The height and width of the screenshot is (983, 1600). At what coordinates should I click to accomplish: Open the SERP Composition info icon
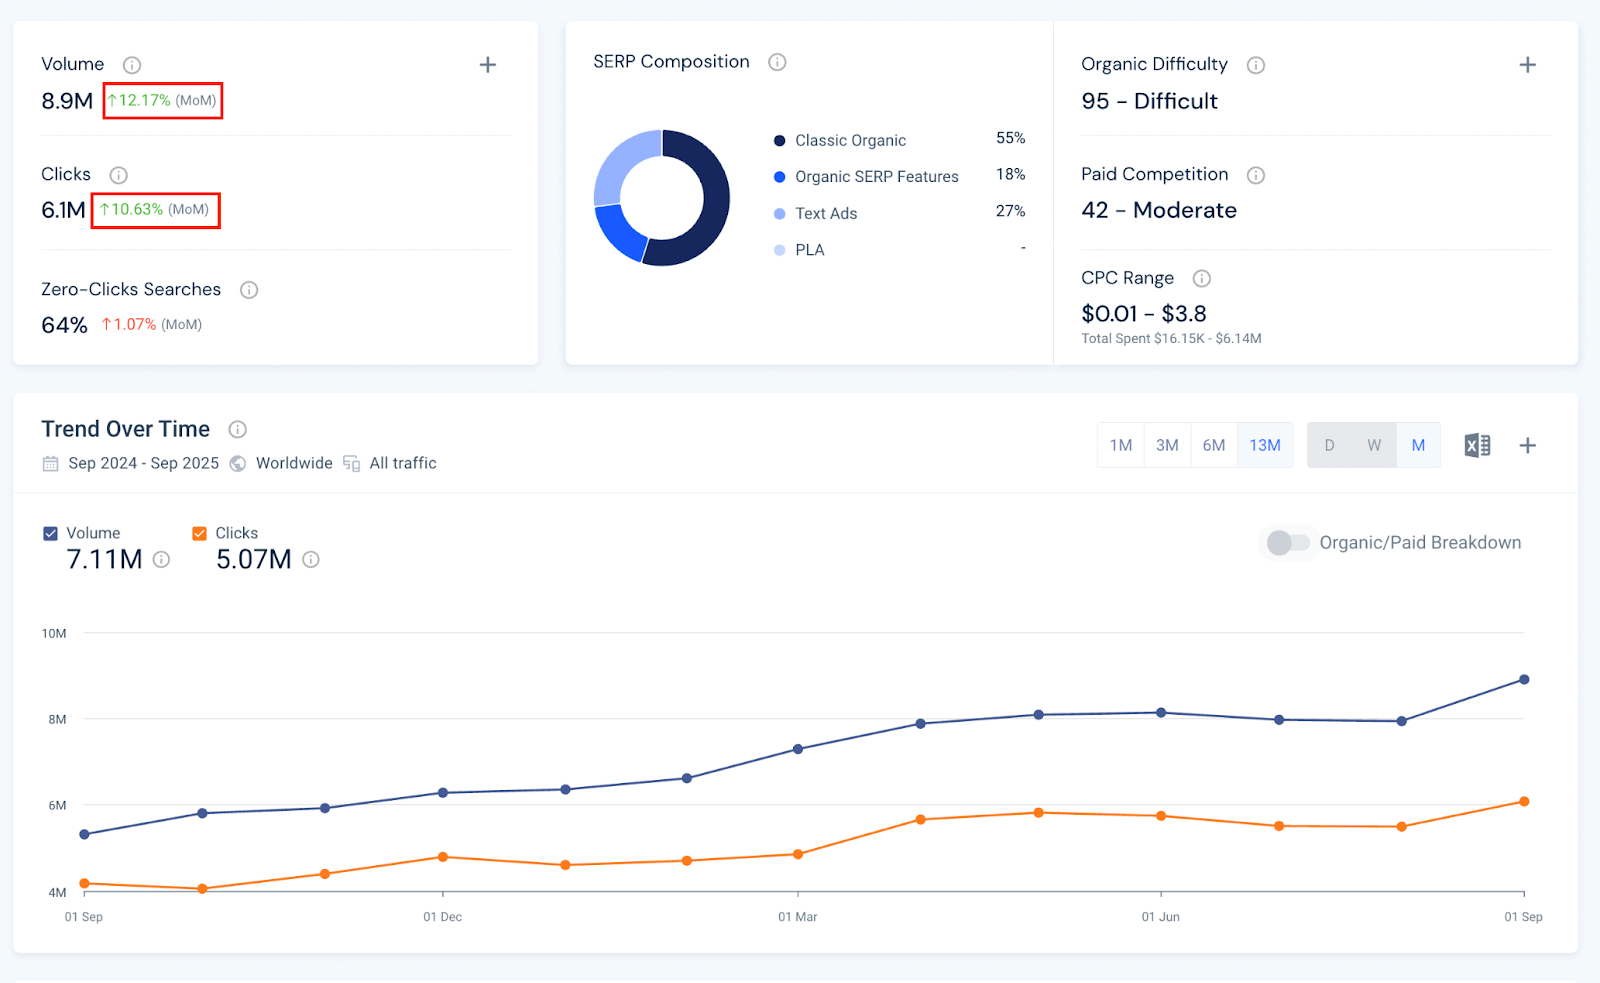tap(777, 61)
